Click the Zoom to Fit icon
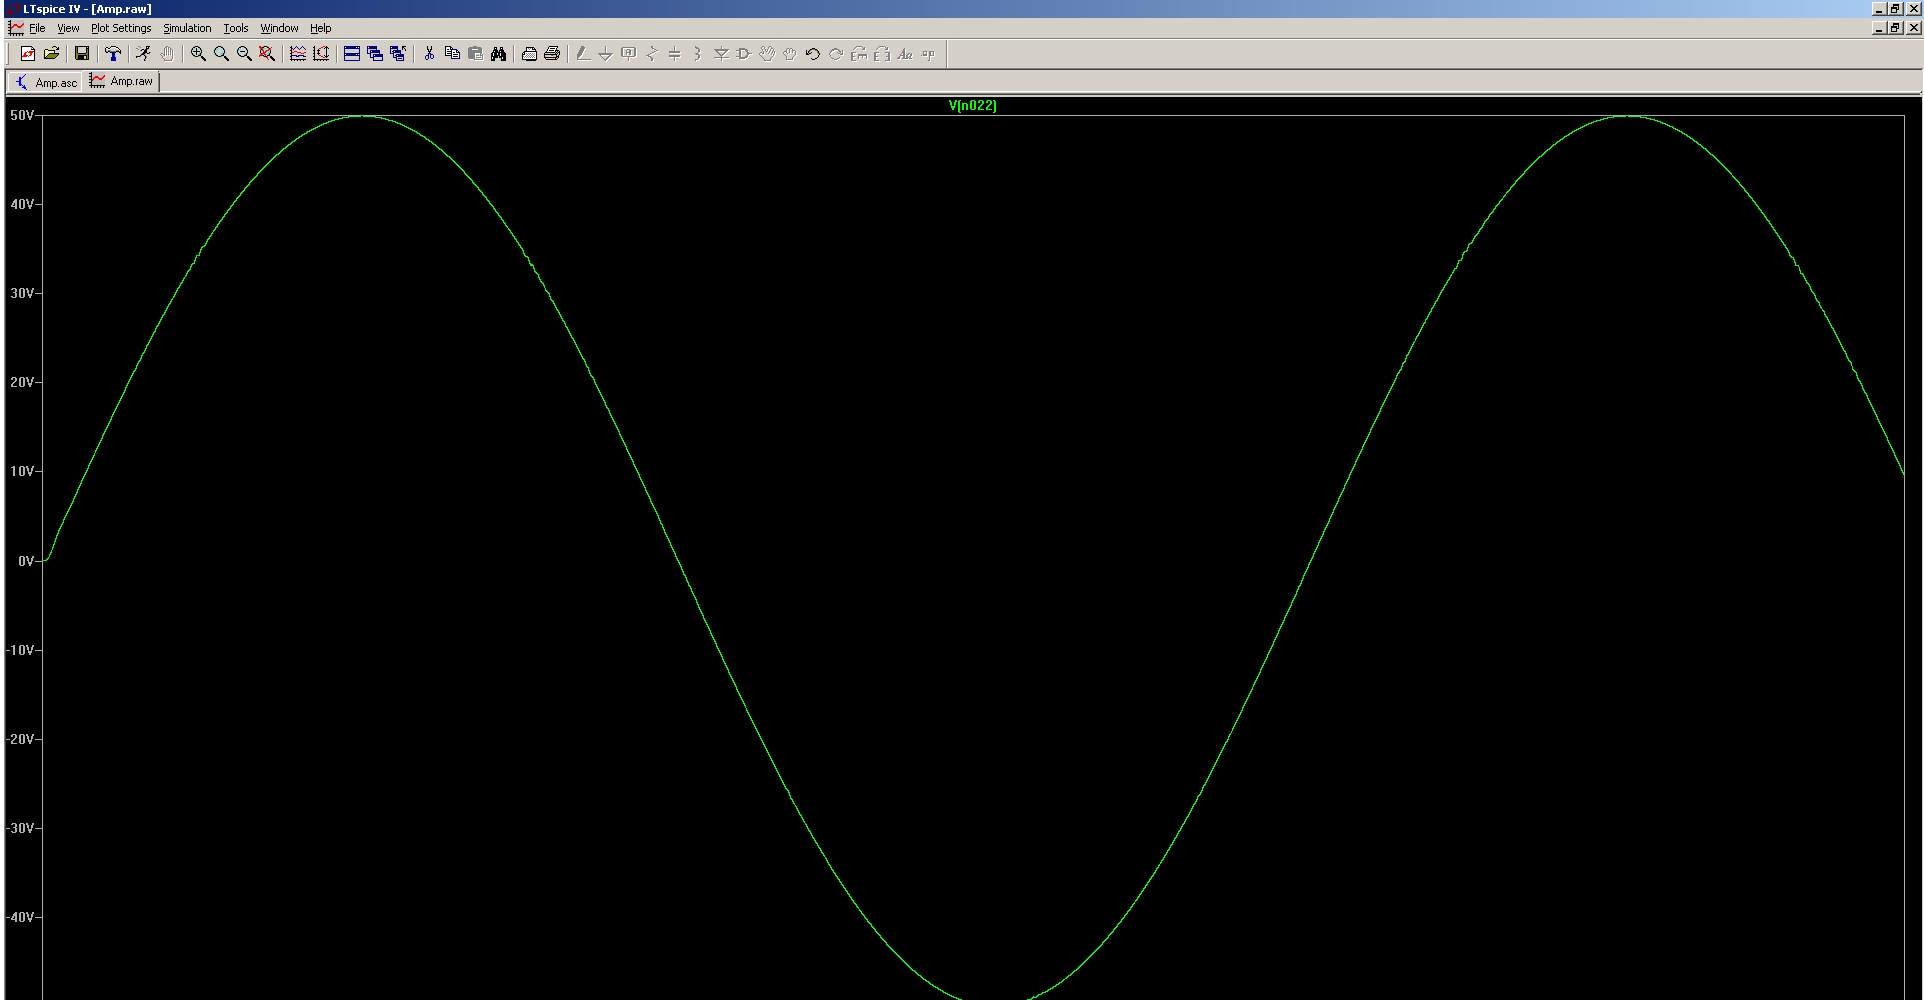The width and height of the screenshot is (1924, 1000). pos(267,54)
